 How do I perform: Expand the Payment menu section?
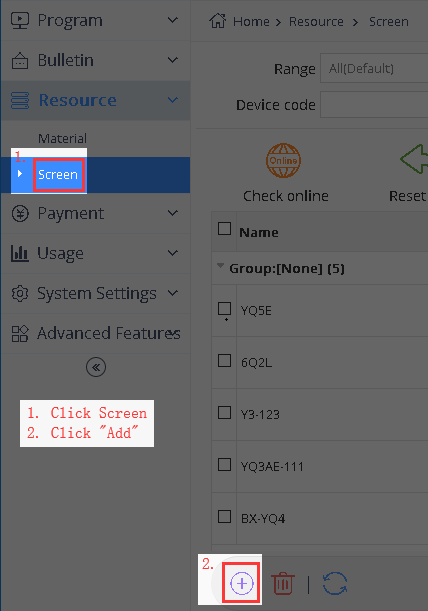tap(95, 214)
